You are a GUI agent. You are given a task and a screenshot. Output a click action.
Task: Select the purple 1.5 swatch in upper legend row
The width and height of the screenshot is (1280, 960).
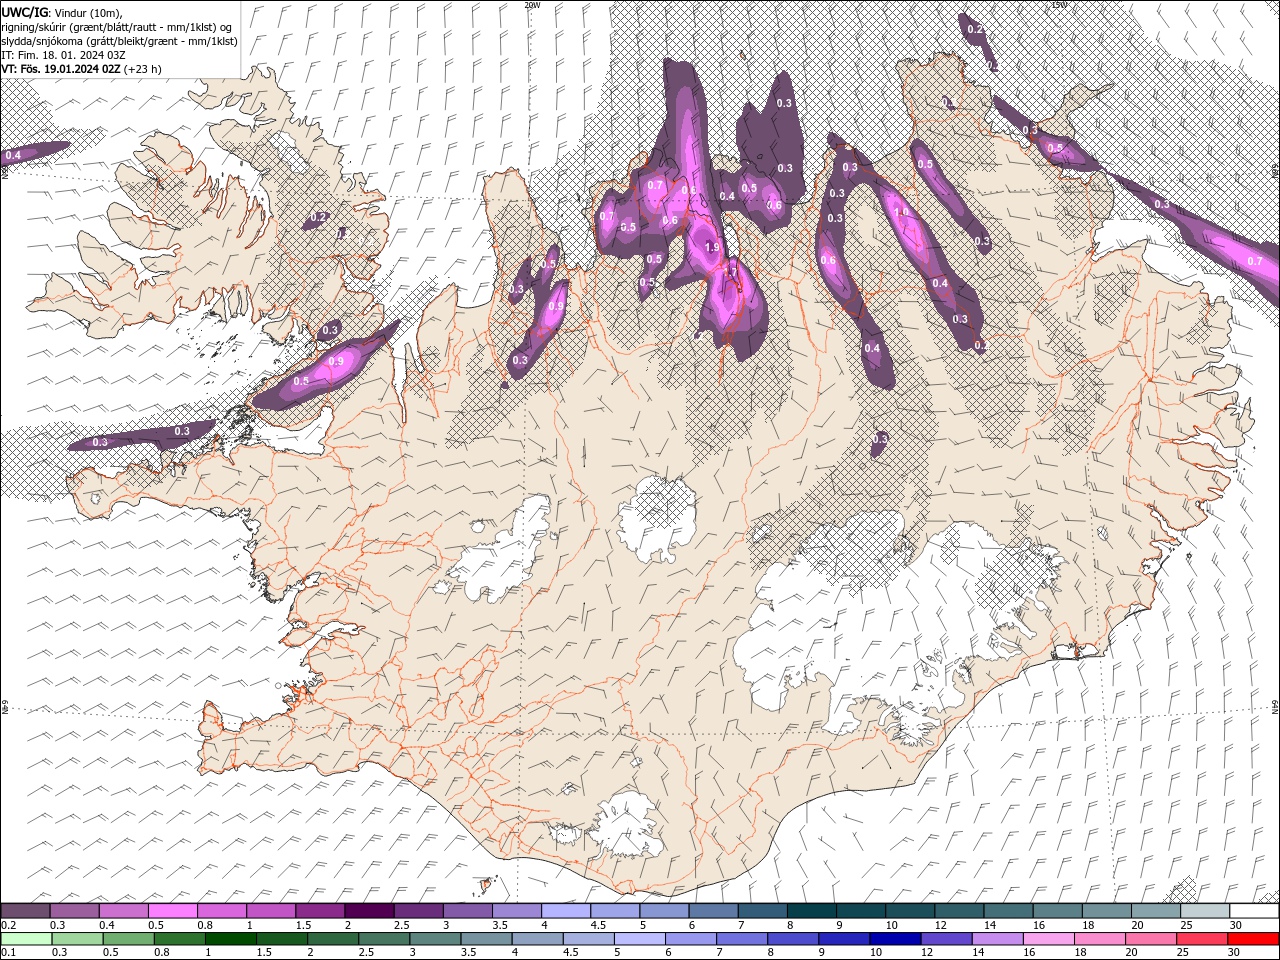[320, 911]
